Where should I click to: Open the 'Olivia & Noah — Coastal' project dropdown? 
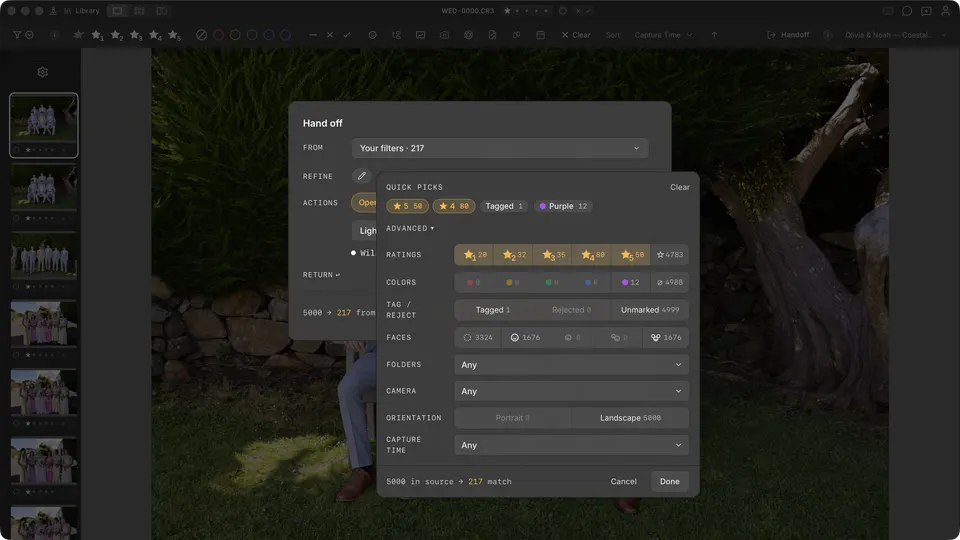click(895, 35)
